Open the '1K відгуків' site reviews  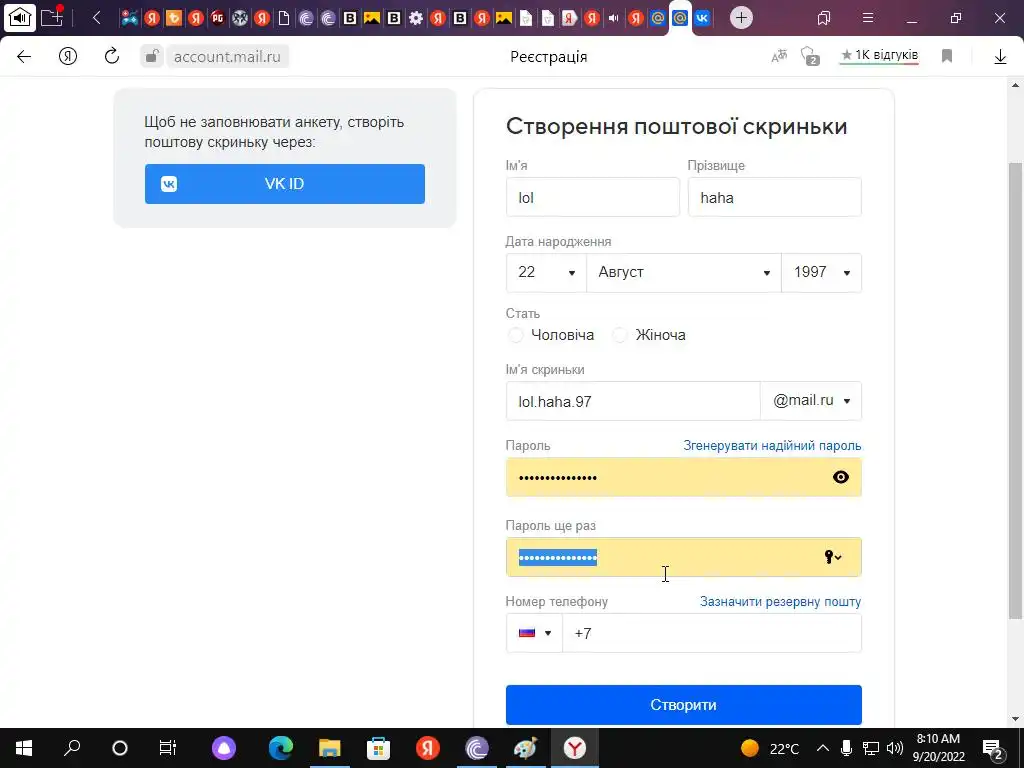879,56
